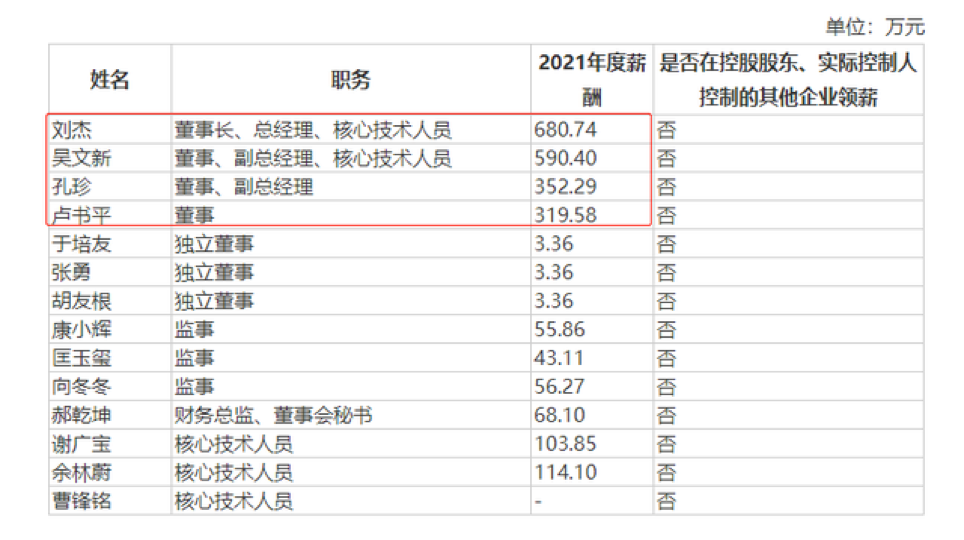The image size is (964, 540).
Task: Click 曹锋铭's salary dash
Action: click(x=539, y=501)
